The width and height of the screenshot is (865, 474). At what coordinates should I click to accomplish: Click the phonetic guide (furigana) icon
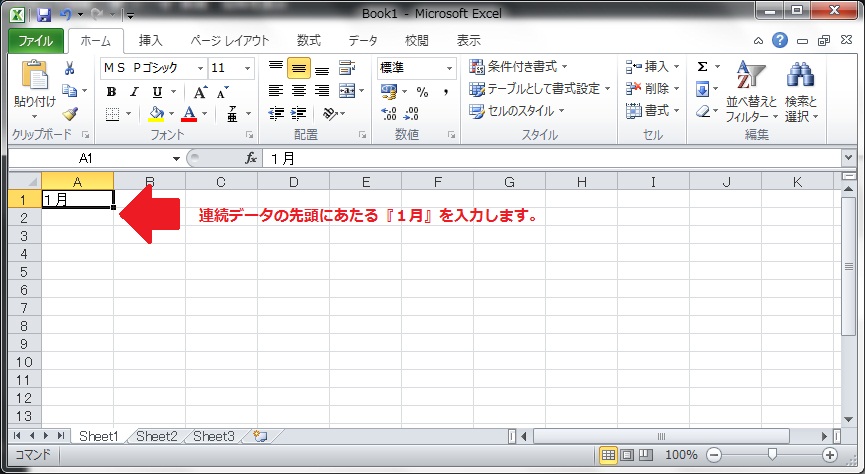pos(232,114)
